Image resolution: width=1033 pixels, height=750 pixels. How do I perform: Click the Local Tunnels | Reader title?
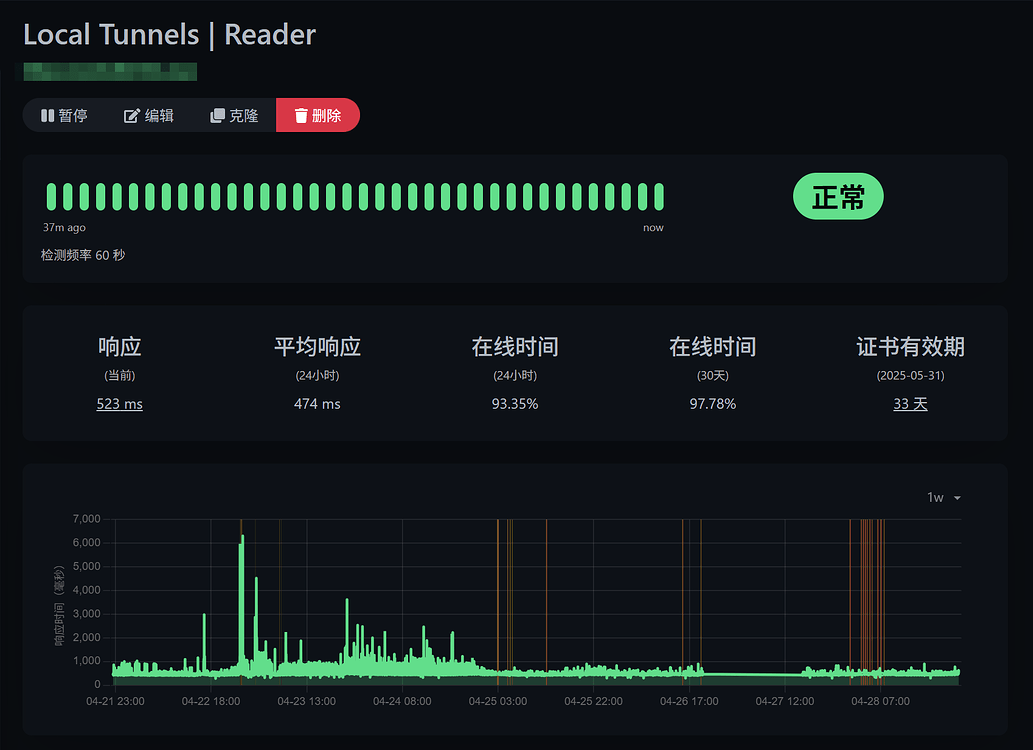(169, 35)
